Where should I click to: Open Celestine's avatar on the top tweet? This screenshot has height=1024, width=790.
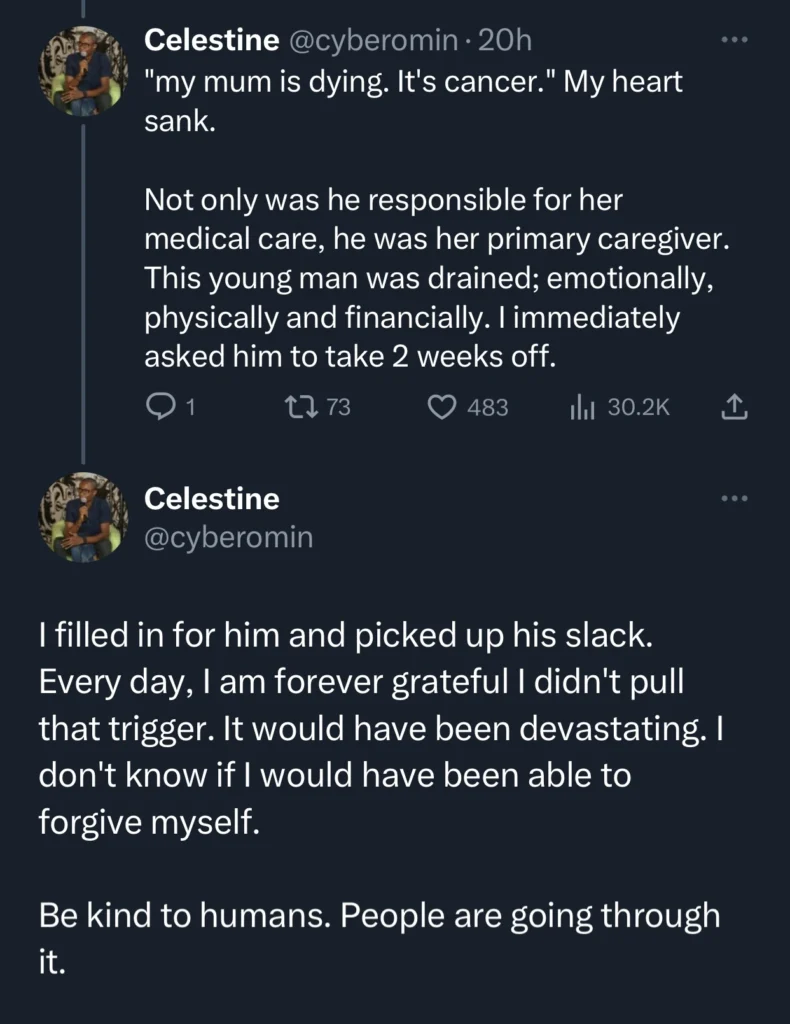coord(83,72)
